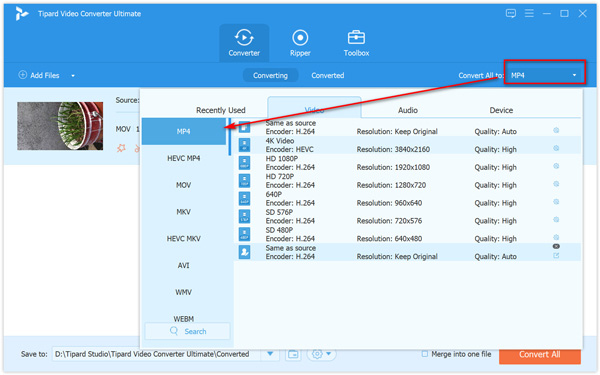Image resolution: width=600 pixels, height=375 pixels.
Task: Click the Add Files plus icon
Action: [23, 75]
